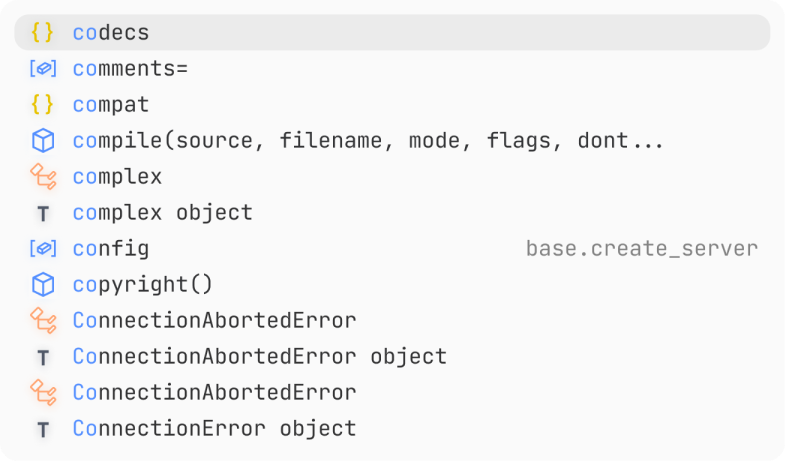Screen dimensions: 785x461
Task: Click the orange class icon beside complex
Action: tap(43, 177)
